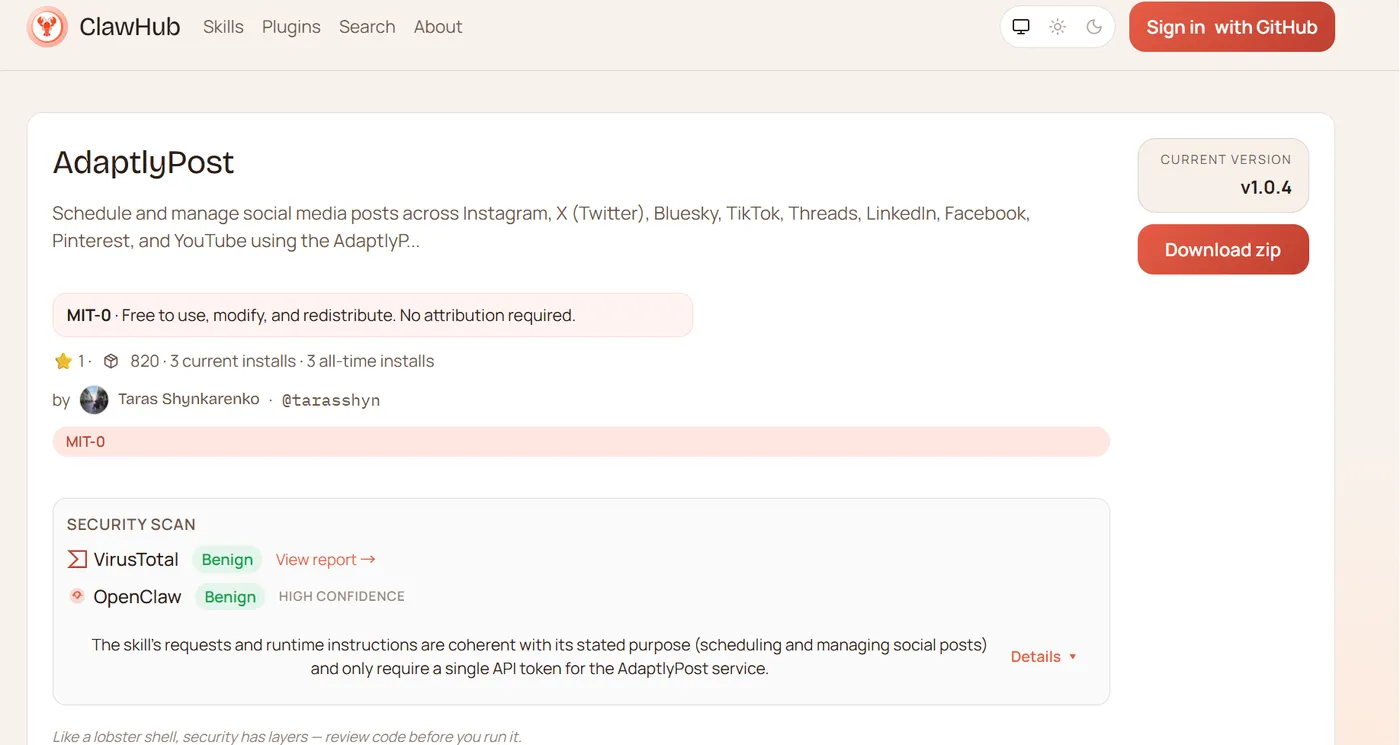
Task: Switch to dark theme moon icon
Action: point(1094,27)
